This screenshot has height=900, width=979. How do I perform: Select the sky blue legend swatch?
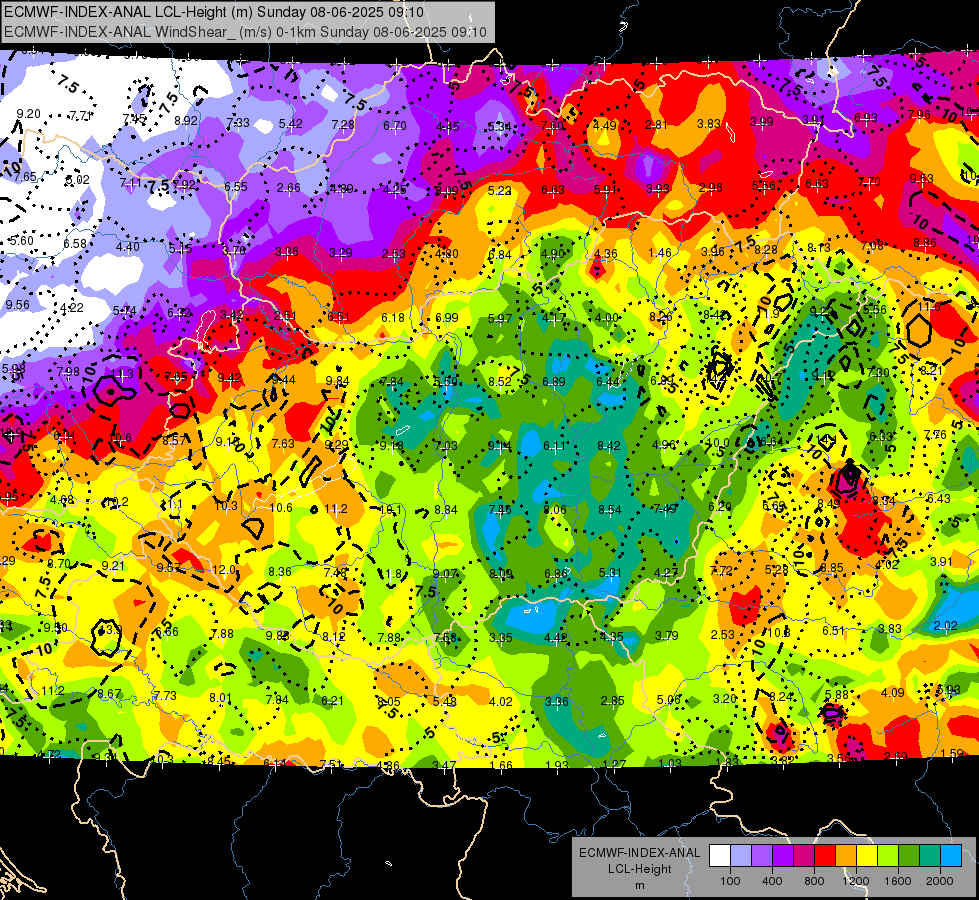pyautogui.click(x=951, y=856)
